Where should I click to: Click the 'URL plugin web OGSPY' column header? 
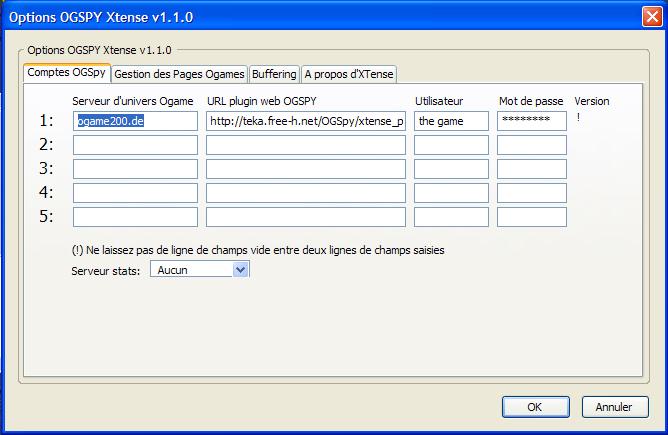tap(262, 101)
